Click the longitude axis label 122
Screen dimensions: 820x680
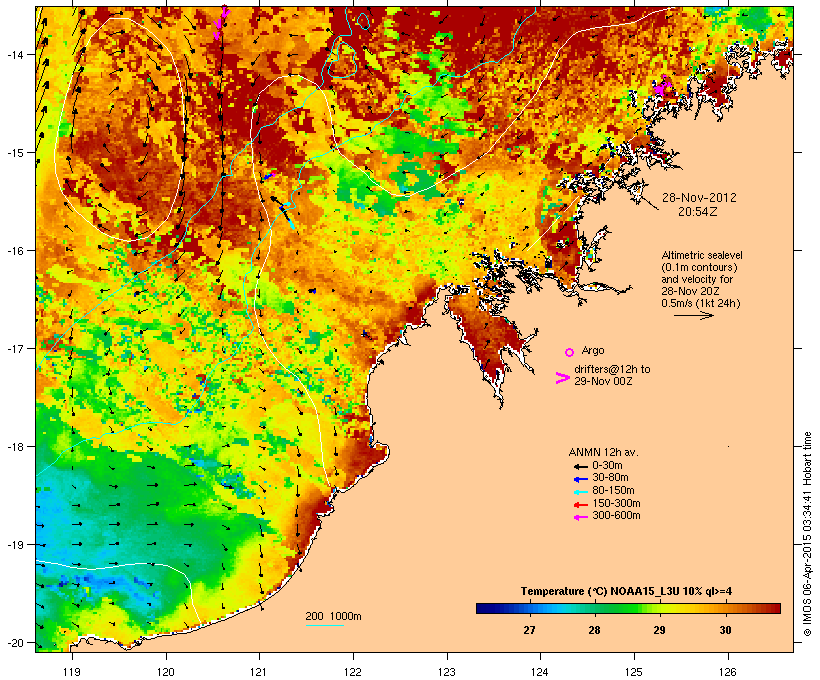(353, 672)
